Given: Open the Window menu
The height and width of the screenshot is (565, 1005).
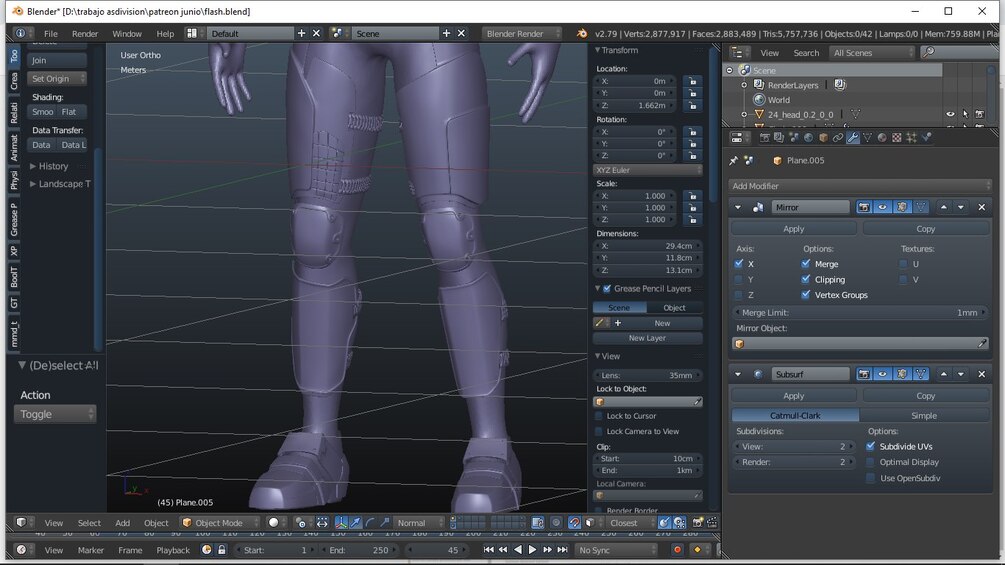Looking at the screenshot, I should 127,33.
